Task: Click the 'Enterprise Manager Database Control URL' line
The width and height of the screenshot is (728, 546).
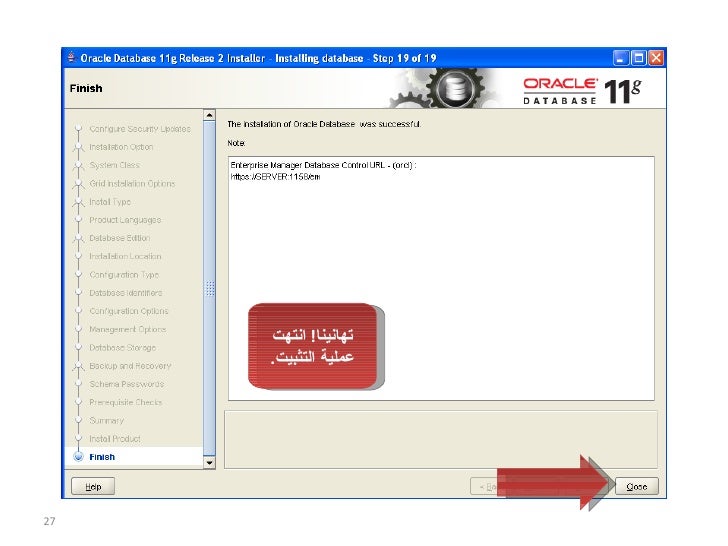Action: coord(323,165)
